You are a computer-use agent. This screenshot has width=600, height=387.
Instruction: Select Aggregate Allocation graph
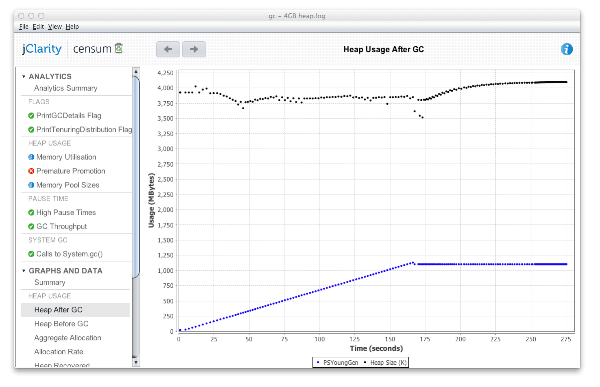click(68, 338)
